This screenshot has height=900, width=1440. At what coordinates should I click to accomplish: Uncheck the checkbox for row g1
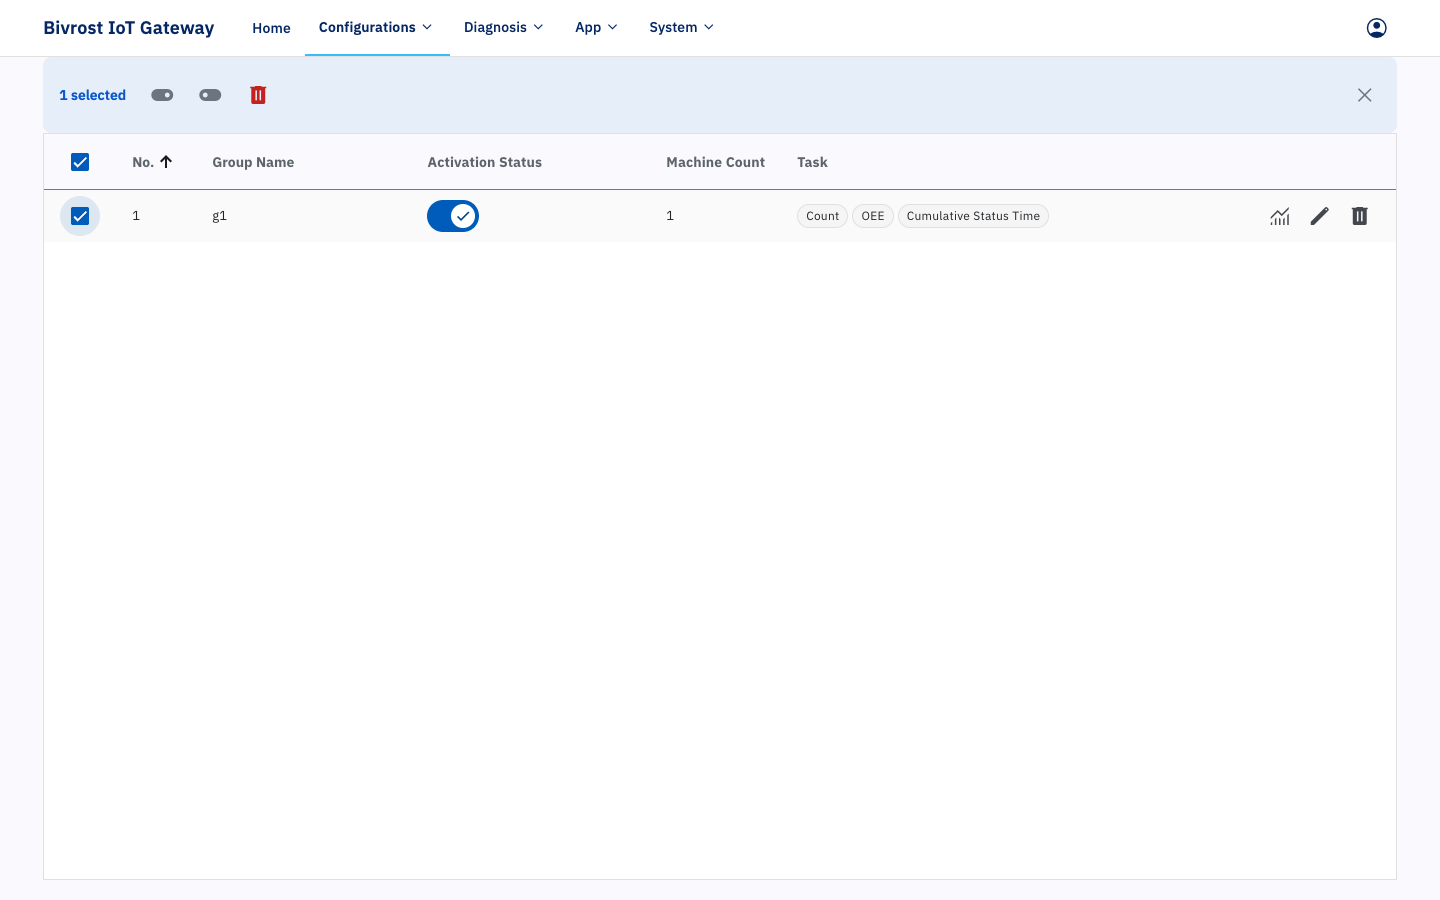click(x=80, y=216)
